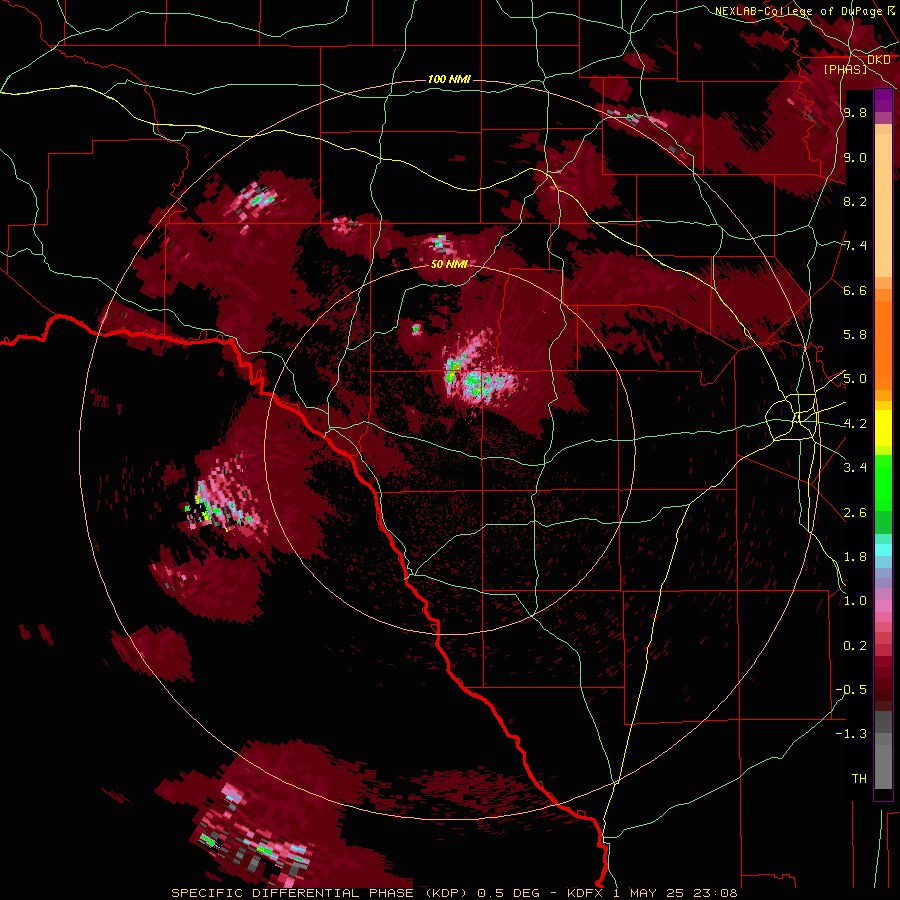Click the small isolated cell inside the 50 NMI ring
This screenshot has height=900, width=900.
coord(416,329)
